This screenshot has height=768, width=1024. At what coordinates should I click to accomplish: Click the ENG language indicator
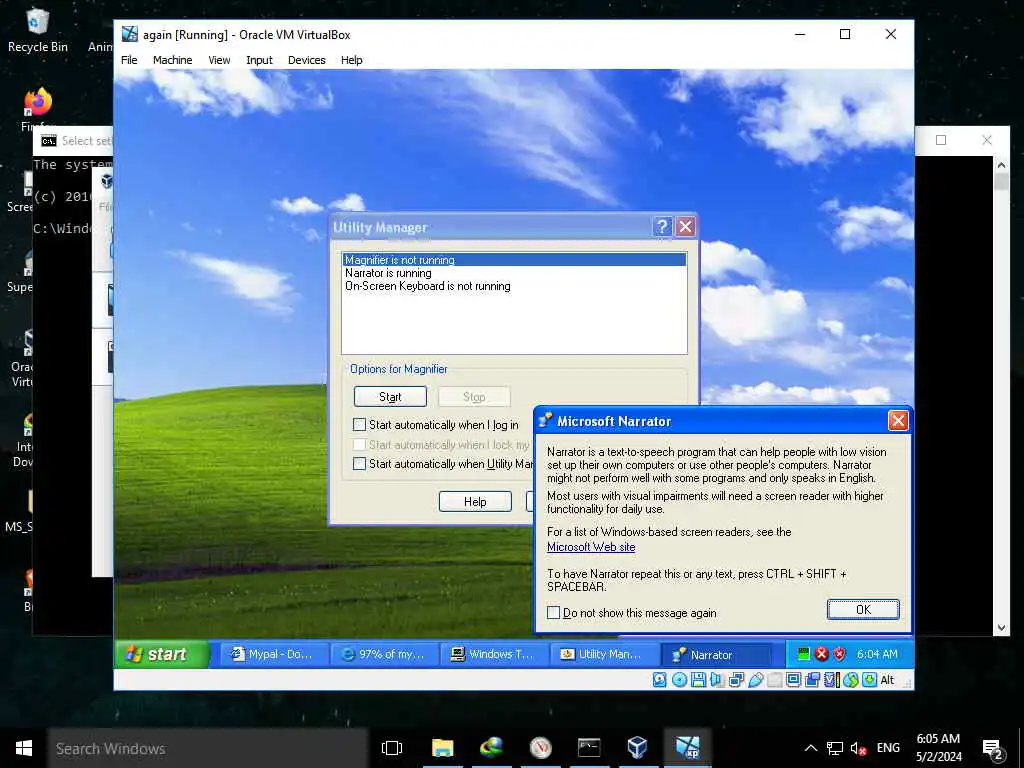(888, 748)
